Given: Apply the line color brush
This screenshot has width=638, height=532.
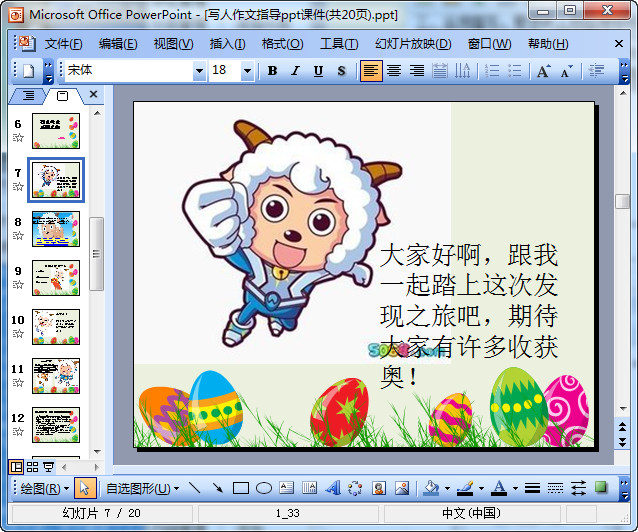Looking at the screenshot, I should (x=465, y=488).
